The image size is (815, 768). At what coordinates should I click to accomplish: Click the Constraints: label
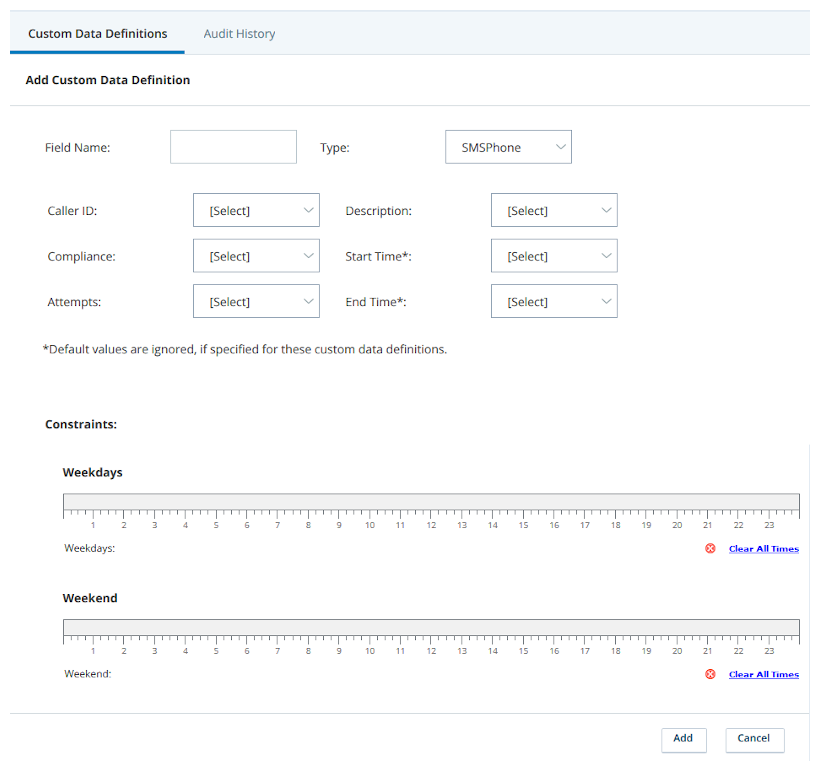click(81, 424)
